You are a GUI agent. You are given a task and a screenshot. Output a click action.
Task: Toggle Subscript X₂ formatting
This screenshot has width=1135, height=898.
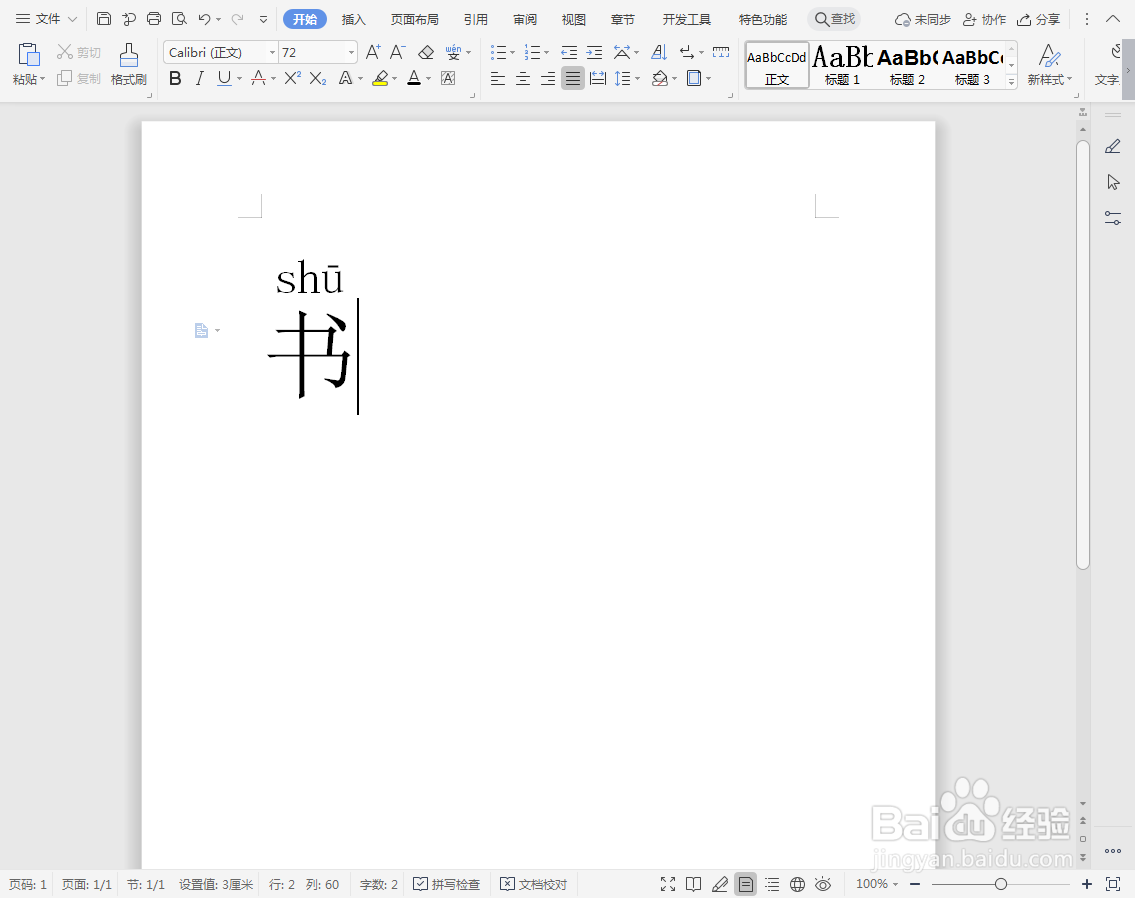318,78
